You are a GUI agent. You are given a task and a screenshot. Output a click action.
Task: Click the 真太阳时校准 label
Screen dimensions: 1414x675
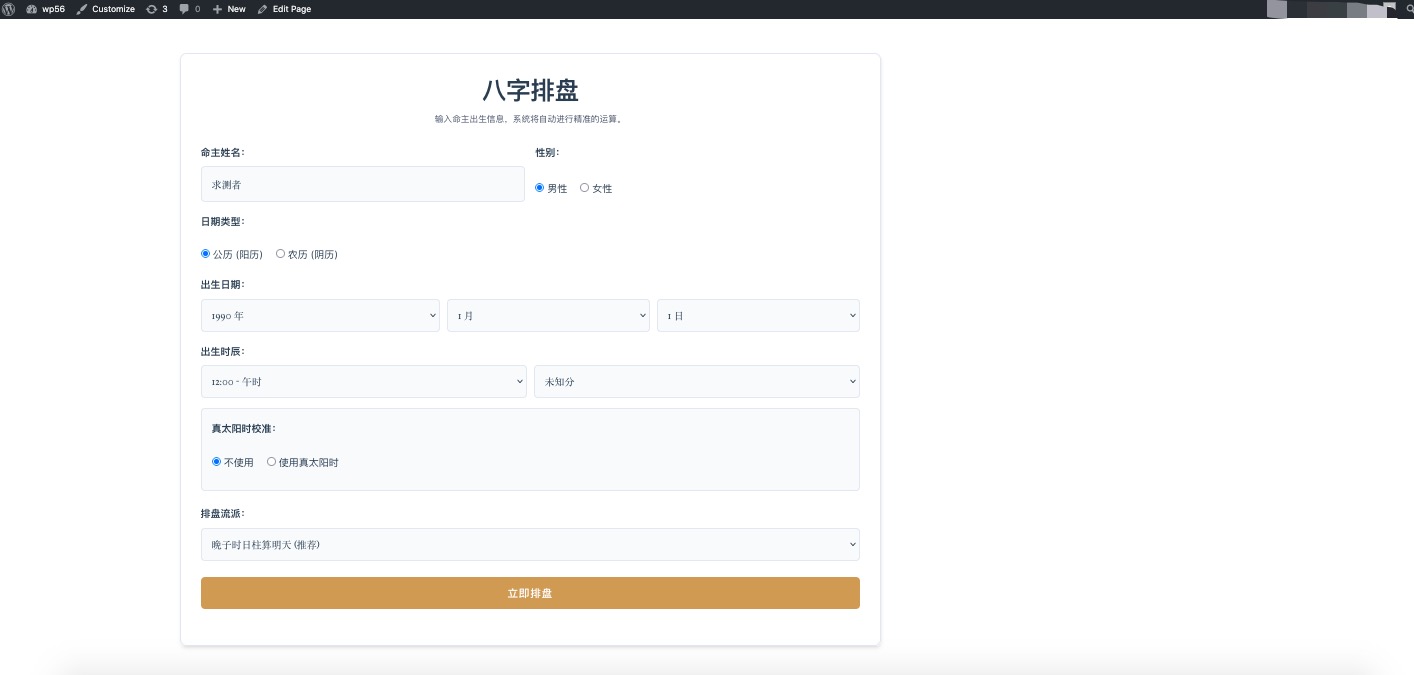(243, 428)
